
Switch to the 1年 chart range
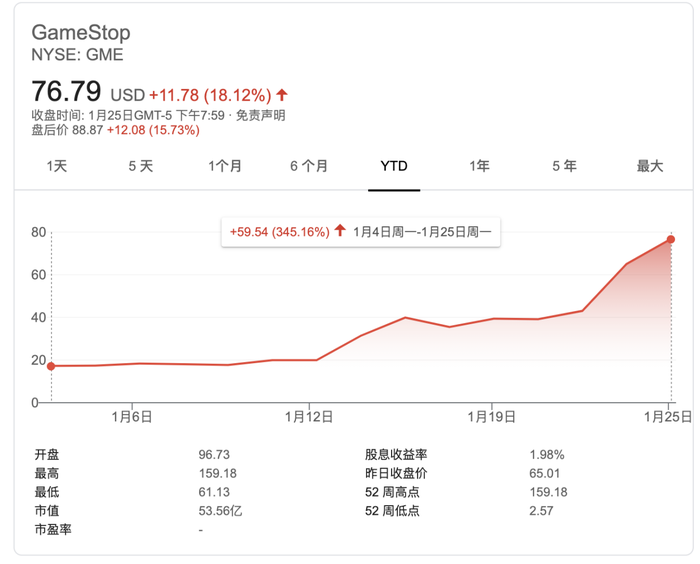(479, 166)
